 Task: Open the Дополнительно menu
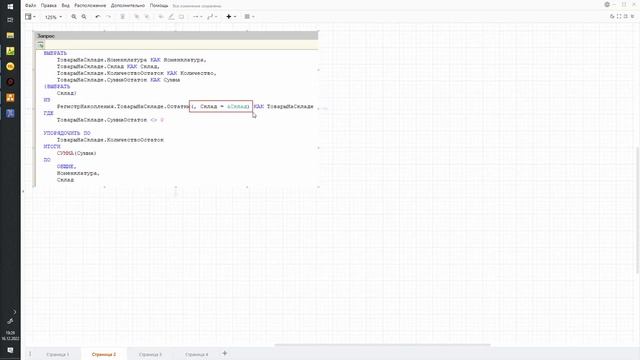(128, 6)
